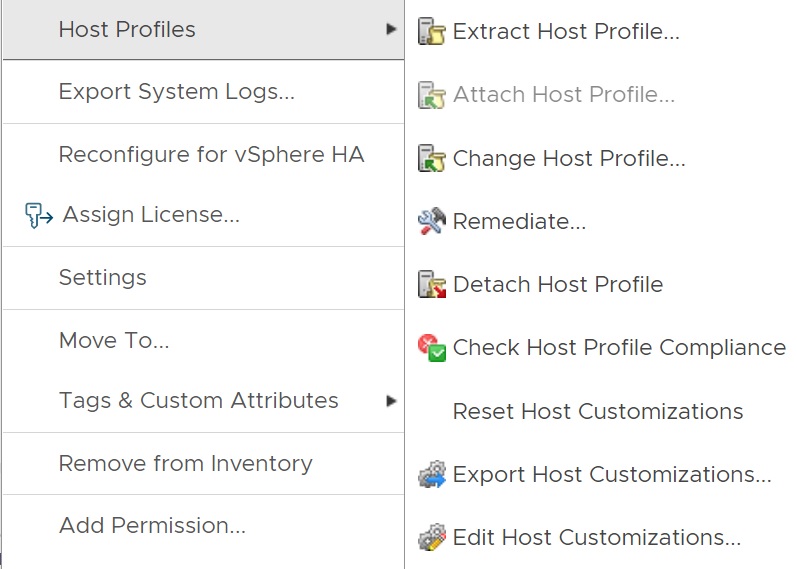This screenshot has width=797, height=569.
Task: Open Tags & Custom Attributes menu entry
Action: tap(198, 401)
